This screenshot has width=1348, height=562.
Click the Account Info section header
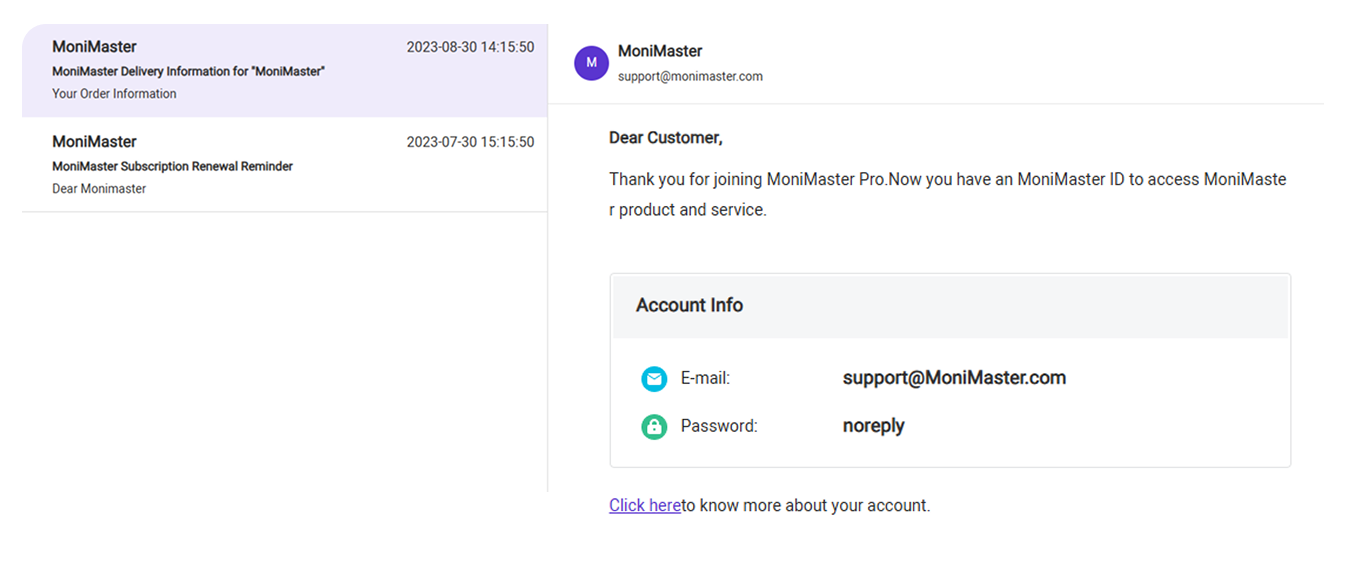(x=950, y=306)
